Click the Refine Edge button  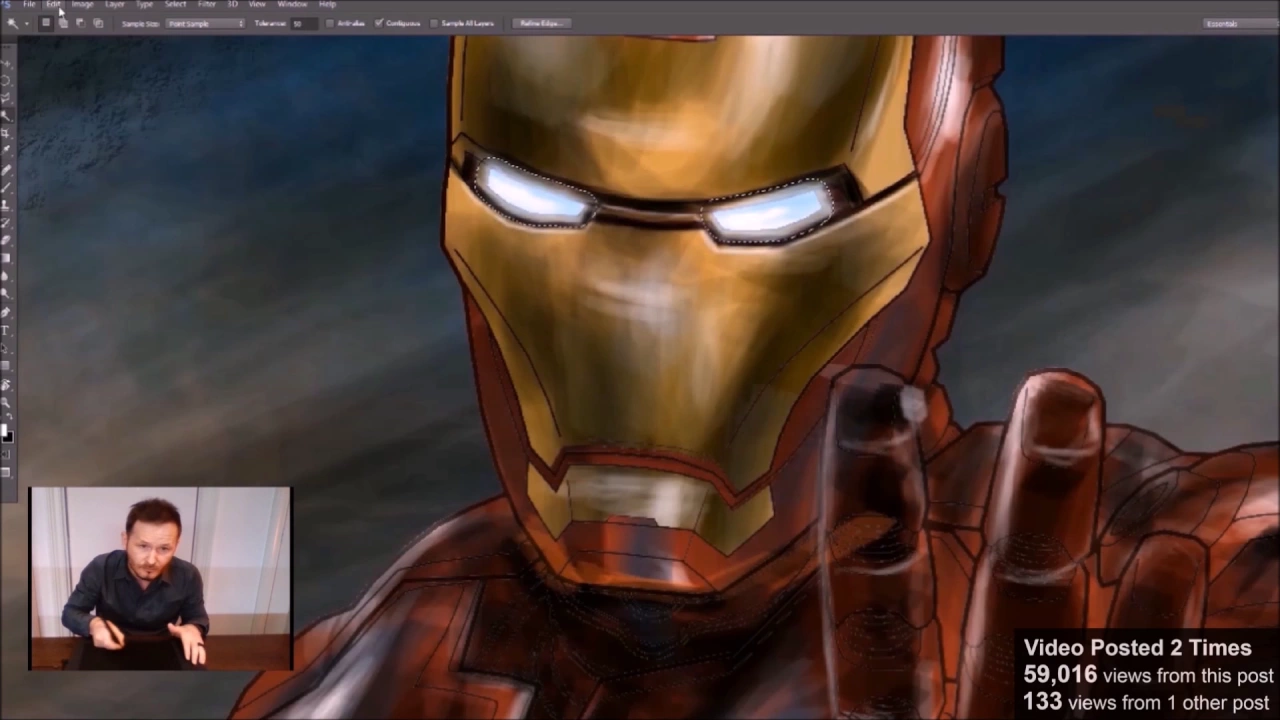[x=541, y=23]
